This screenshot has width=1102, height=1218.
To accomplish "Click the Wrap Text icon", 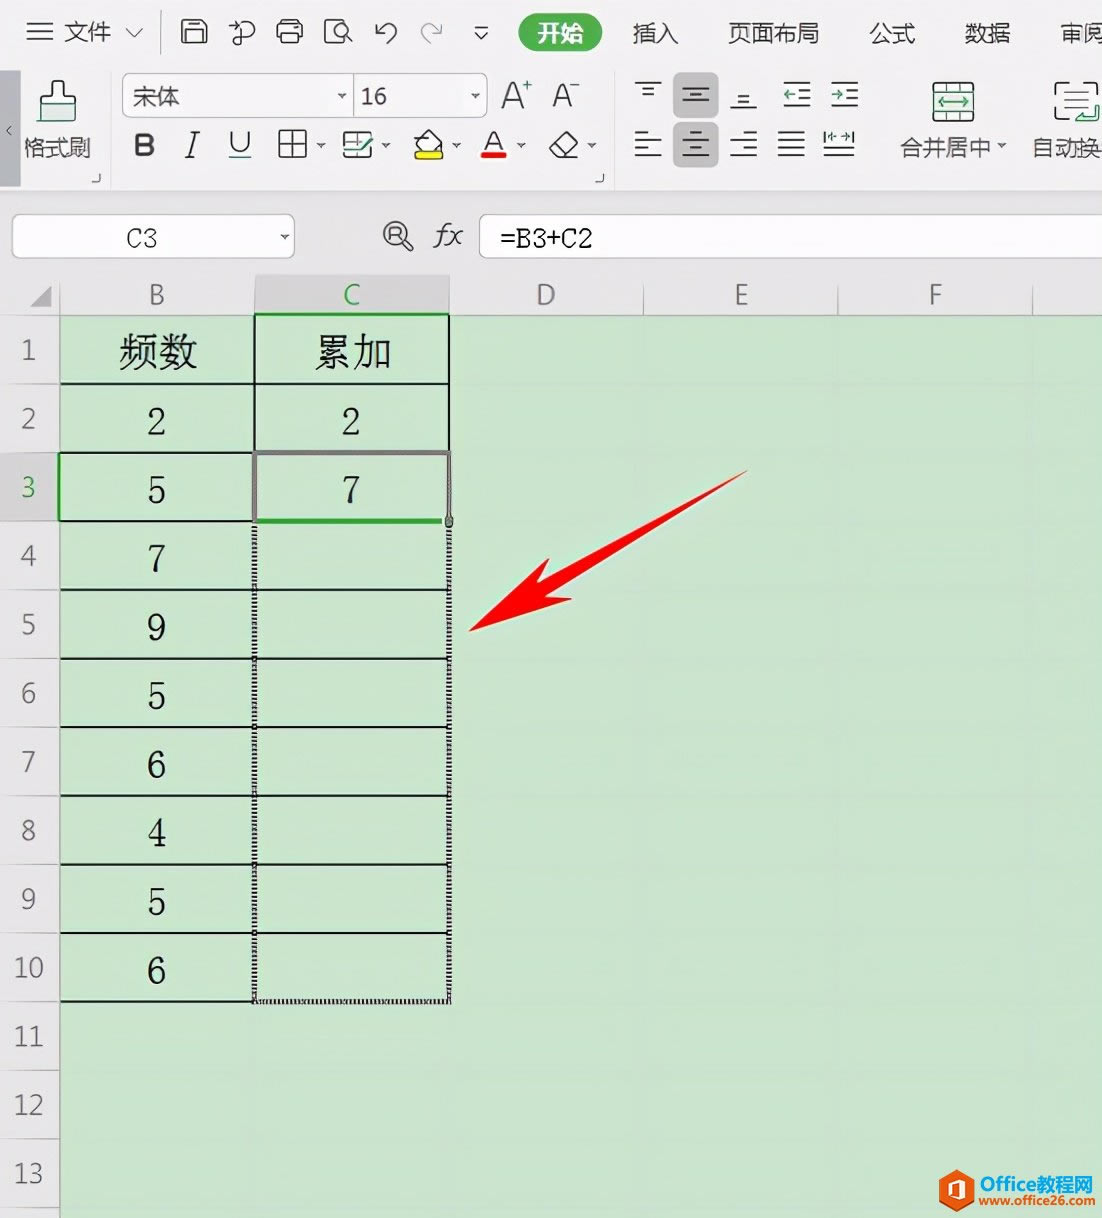I will [1076, 102].
